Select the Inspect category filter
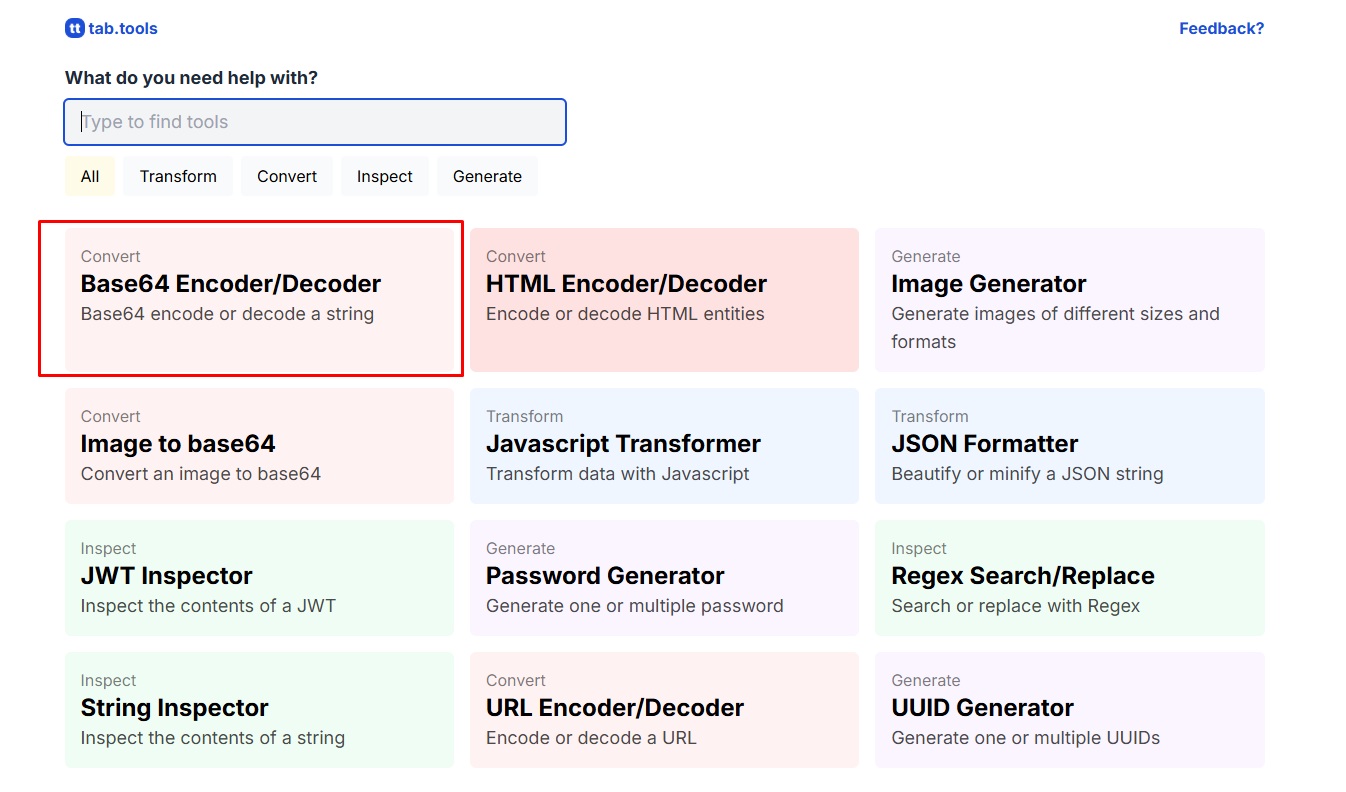The image size is (1346, 792). [x=384, y=176]
